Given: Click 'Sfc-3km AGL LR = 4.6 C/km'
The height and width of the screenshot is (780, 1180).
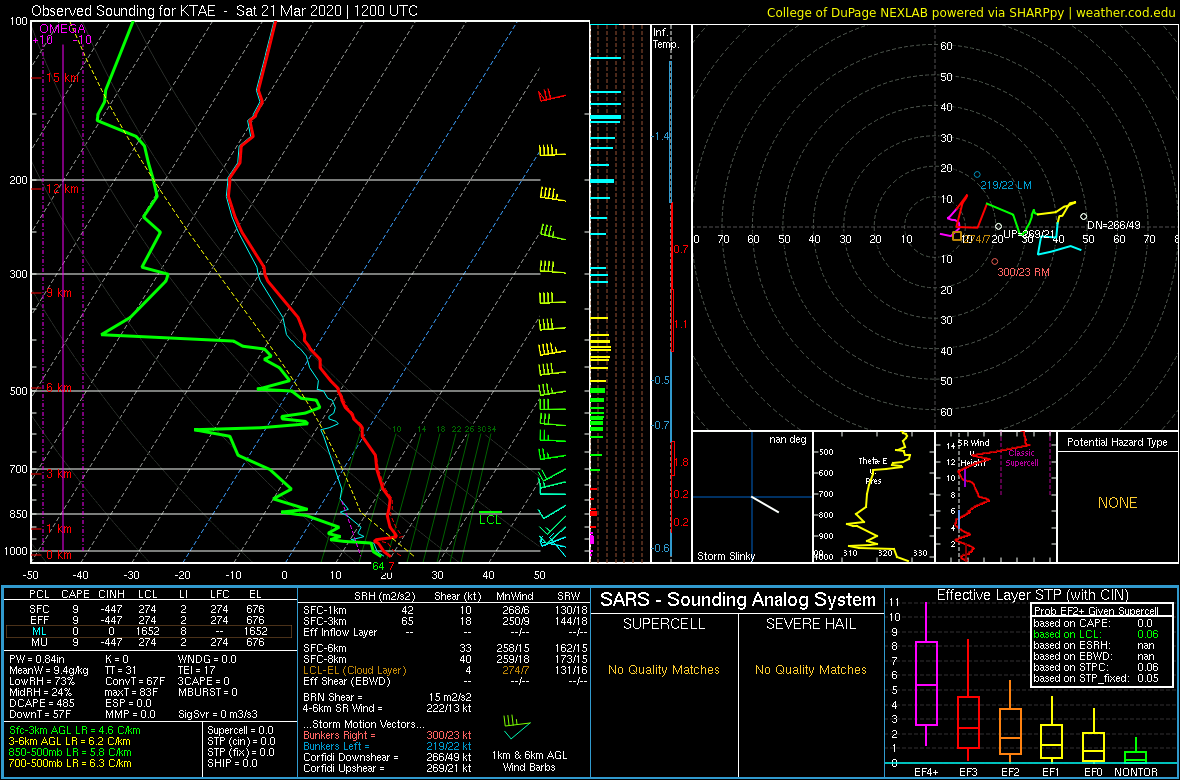Looking at the screenshot, I should click(75, 731).
